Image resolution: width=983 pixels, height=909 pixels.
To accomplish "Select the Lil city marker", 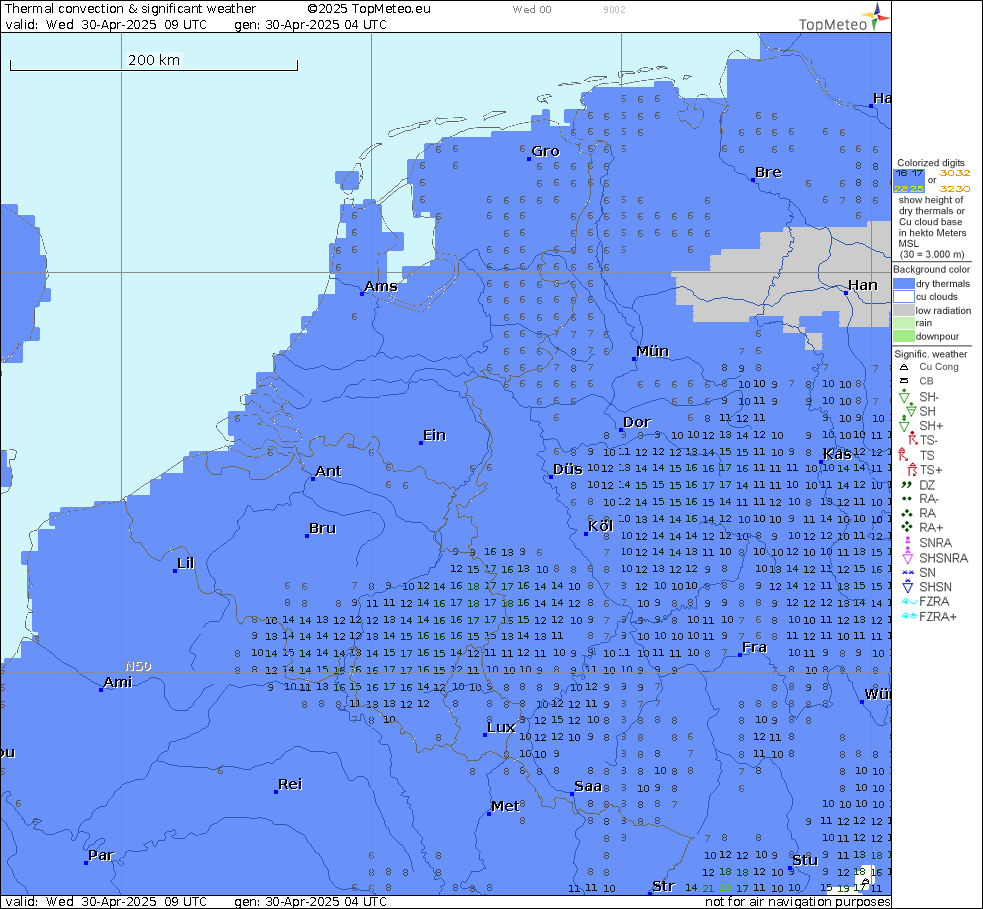I will pyautogui.click(x=175, y=571).
